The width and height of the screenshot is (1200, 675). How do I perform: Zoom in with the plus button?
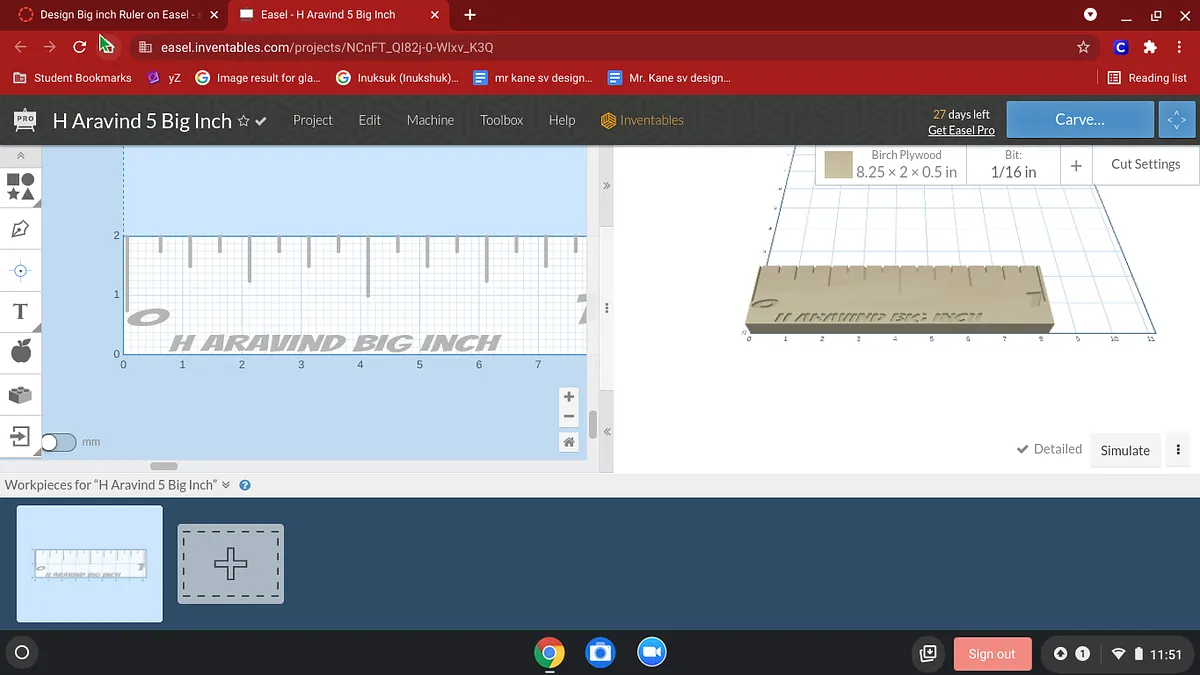569,397
